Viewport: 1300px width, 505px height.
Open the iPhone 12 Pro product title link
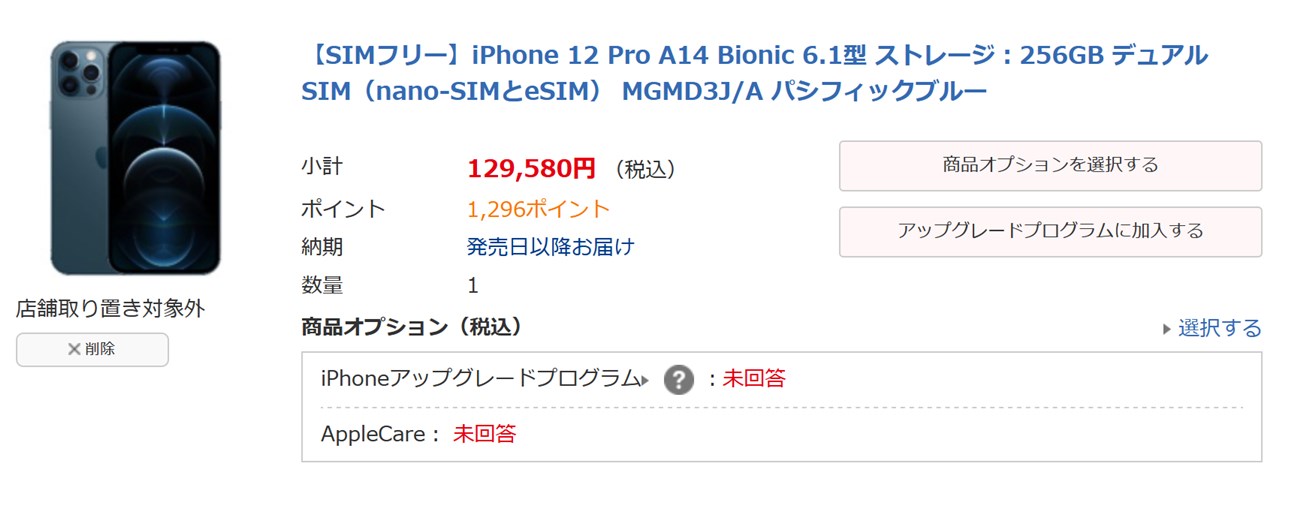pyautogui.click(x=754, y=73)
